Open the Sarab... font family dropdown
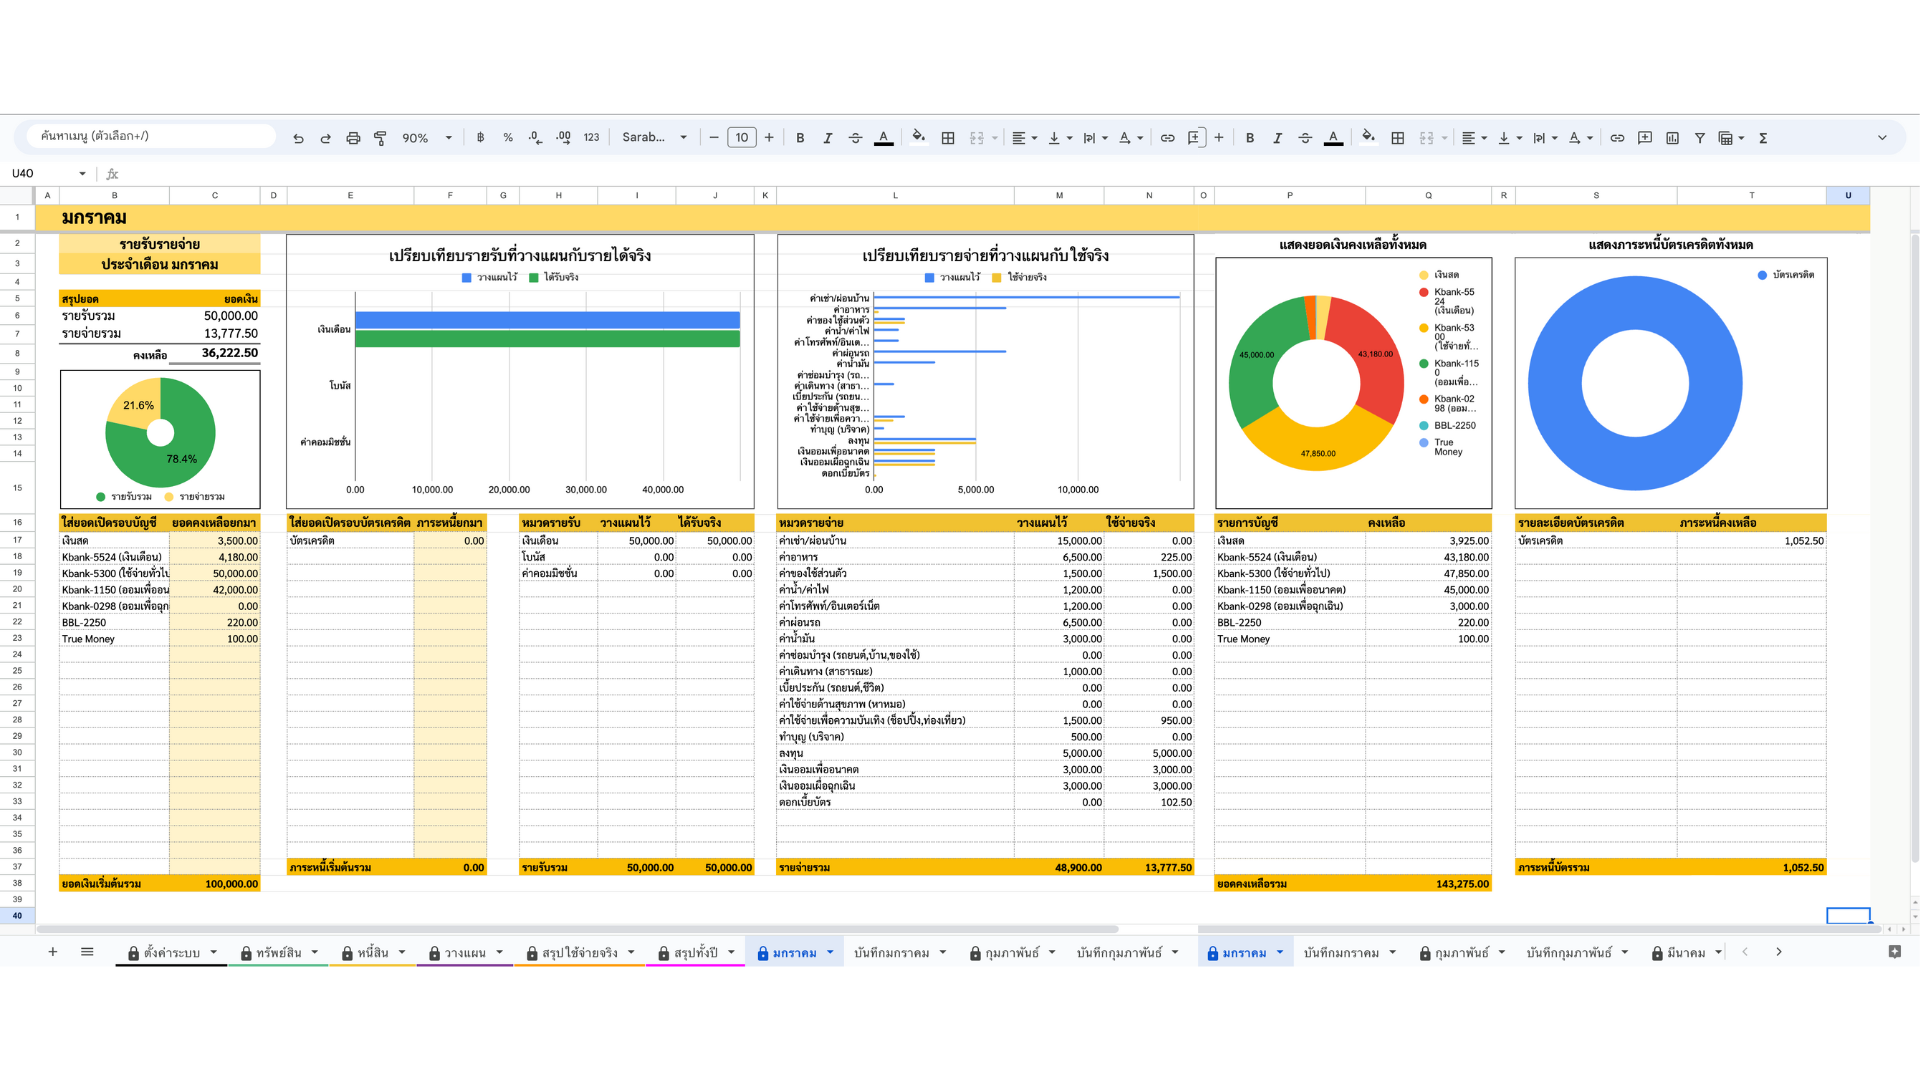 pyautogui.click(x=654, y=138)
